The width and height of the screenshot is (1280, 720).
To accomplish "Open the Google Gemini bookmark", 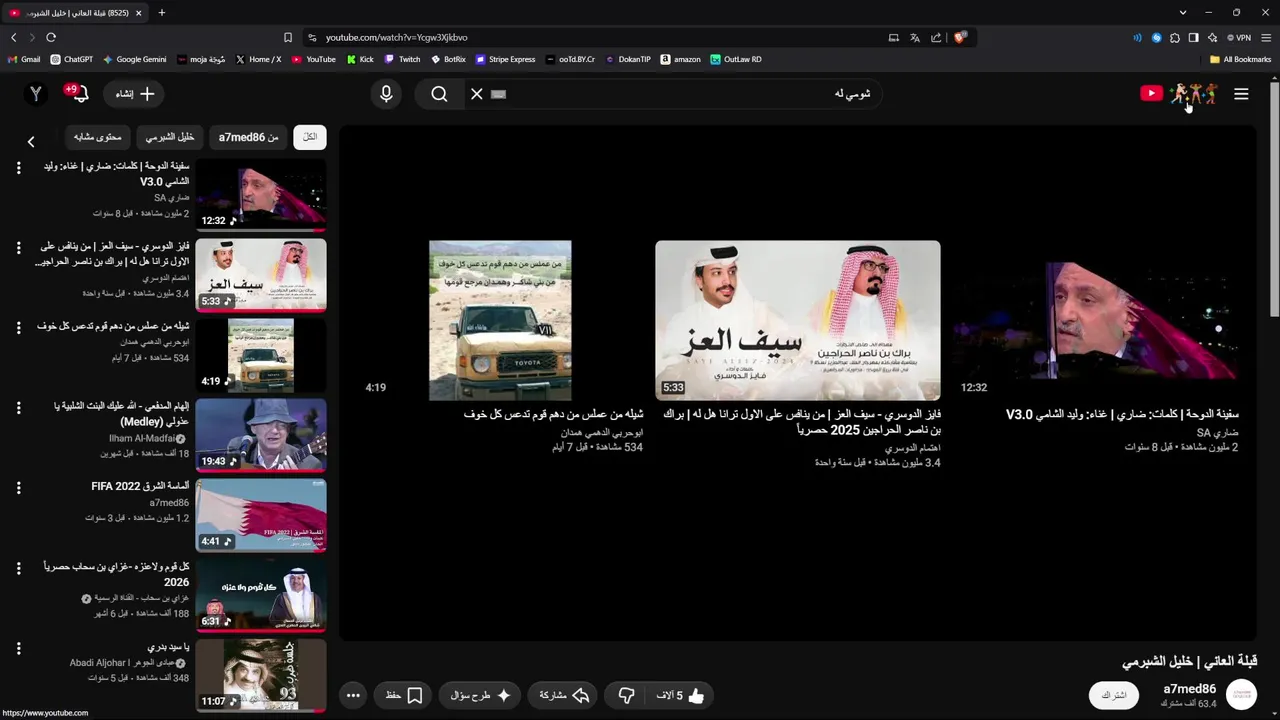I will point(135,59).
